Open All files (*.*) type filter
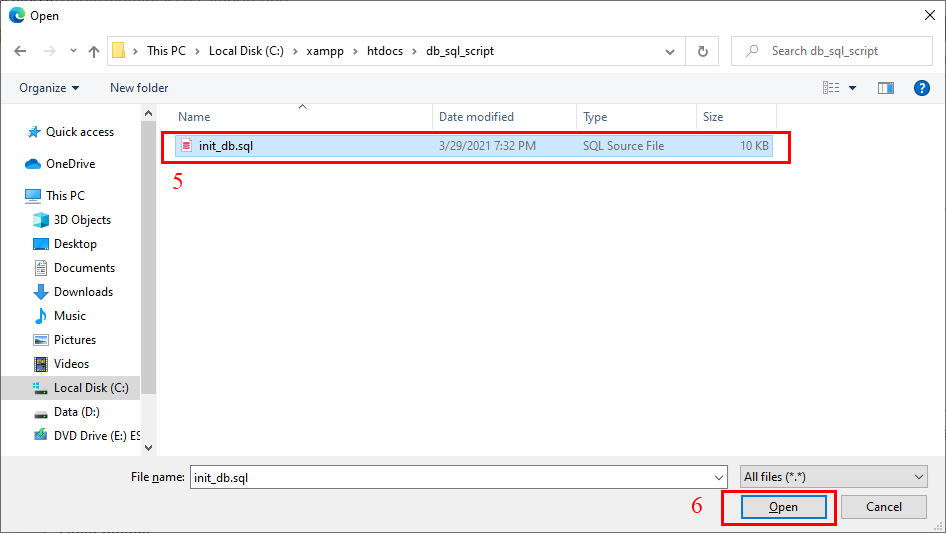Screen dimensions: 946x534 (x=834, y=477)
